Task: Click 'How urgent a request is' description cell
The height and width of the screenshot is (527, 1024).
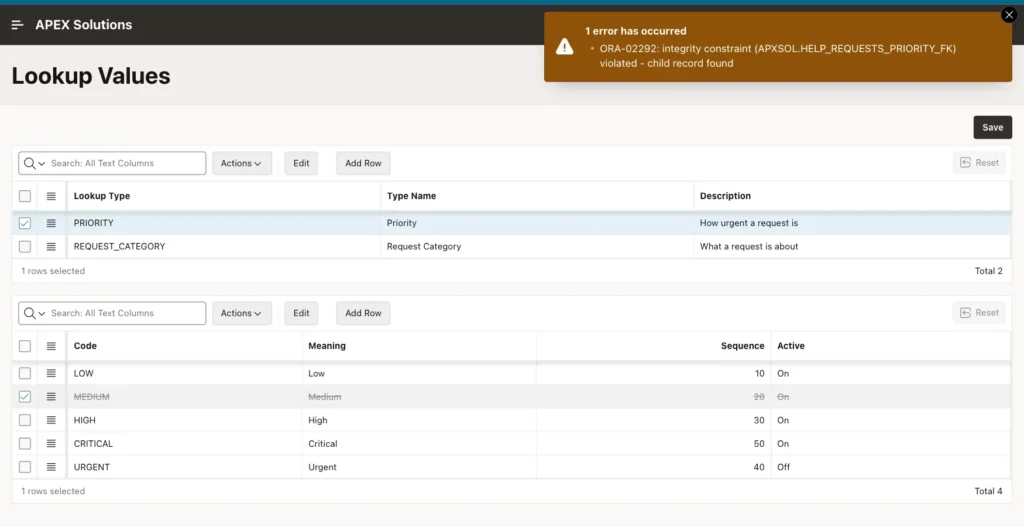Action: 852,223
